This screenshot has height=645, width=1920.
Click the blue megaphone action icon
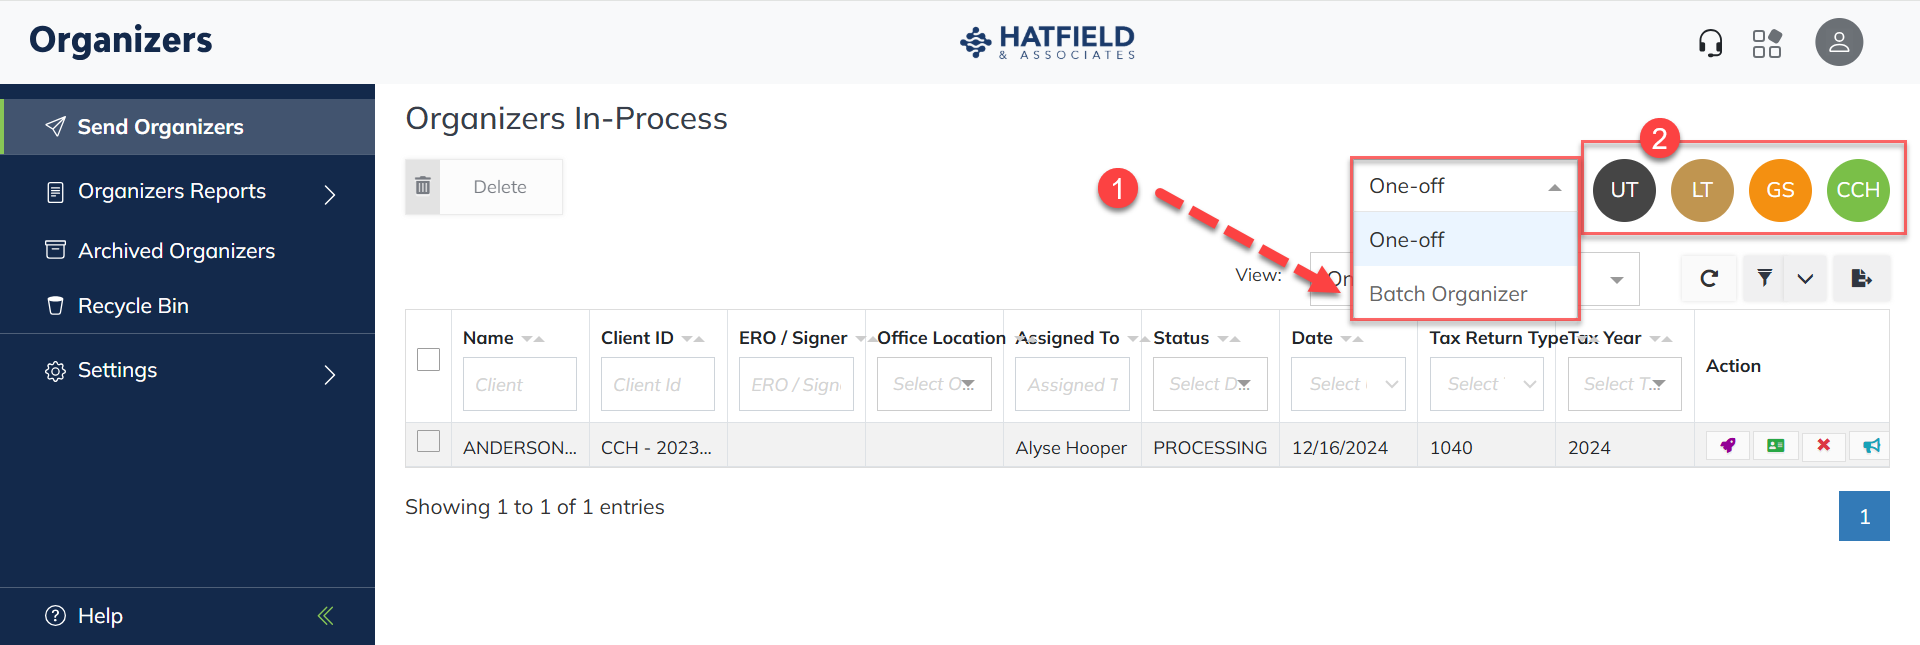click(1871, 446)
